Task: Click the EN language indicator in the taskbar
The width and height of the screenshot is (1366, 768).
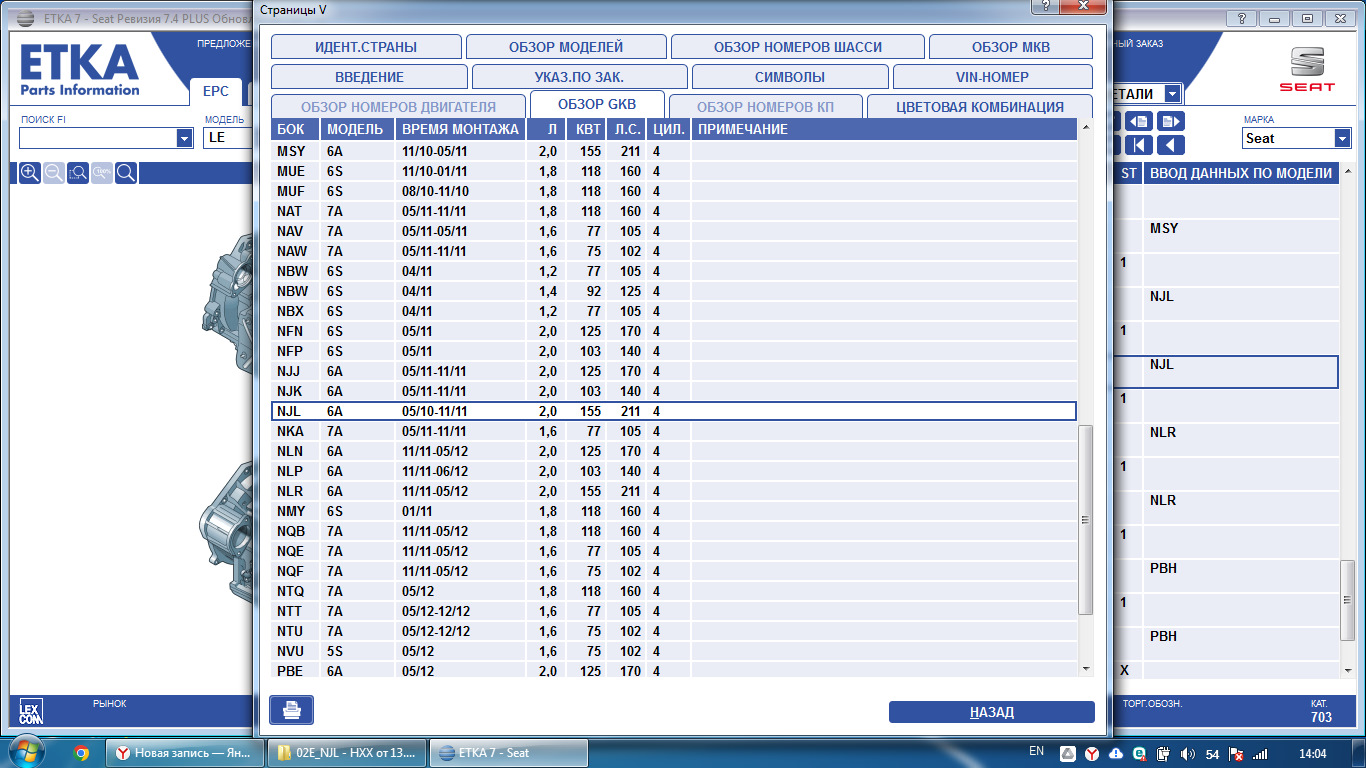Action: coord(1036,751)
